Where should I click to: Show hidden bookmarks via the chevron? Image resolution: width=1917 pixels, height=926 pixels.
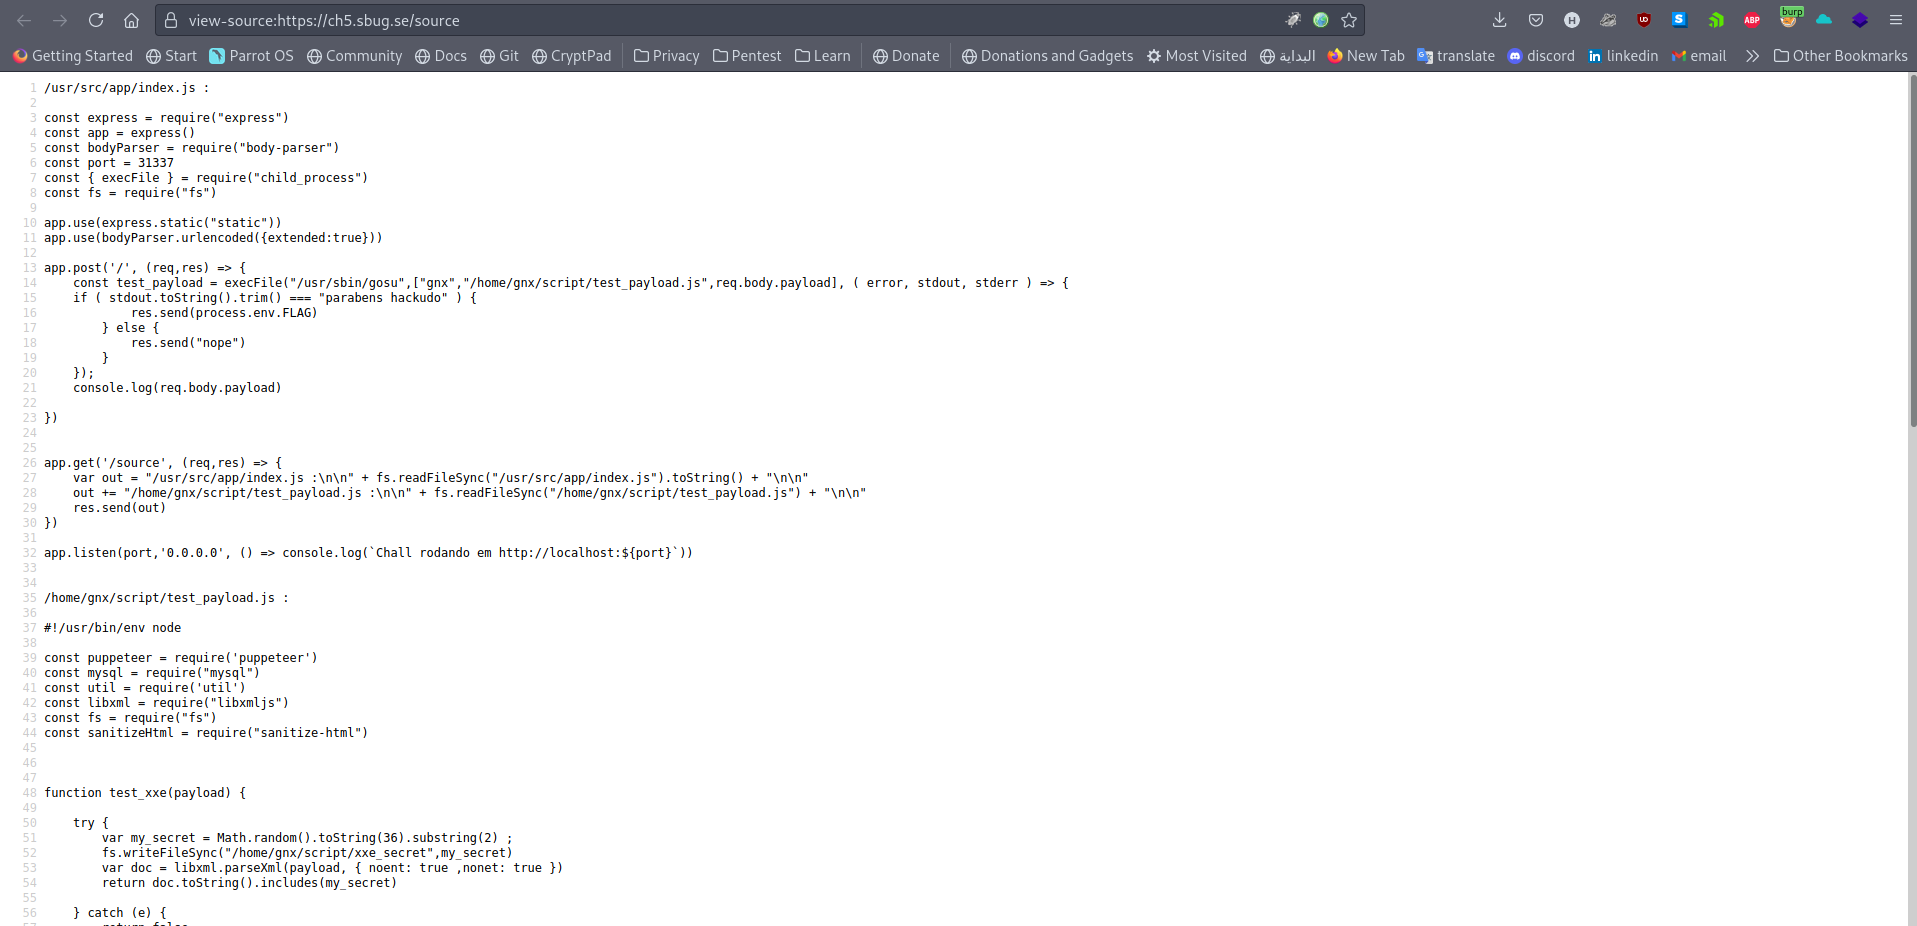1753,56
